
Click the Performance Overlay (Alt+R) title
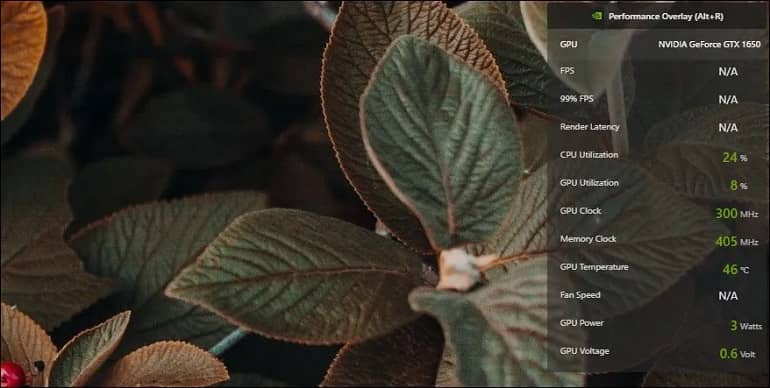[x=665, y=16]
